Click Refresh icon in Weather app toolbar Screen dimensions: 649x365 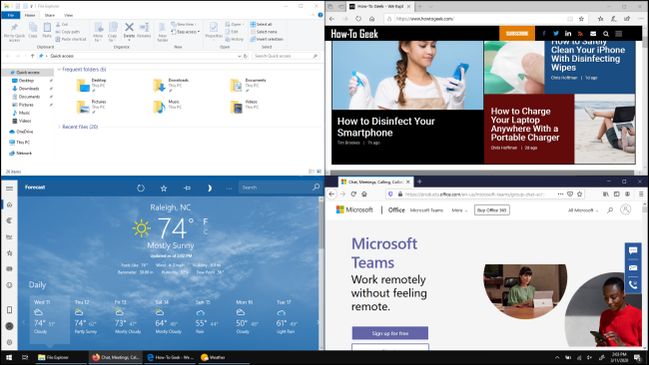pyautogui.click(x=141, y=188)
